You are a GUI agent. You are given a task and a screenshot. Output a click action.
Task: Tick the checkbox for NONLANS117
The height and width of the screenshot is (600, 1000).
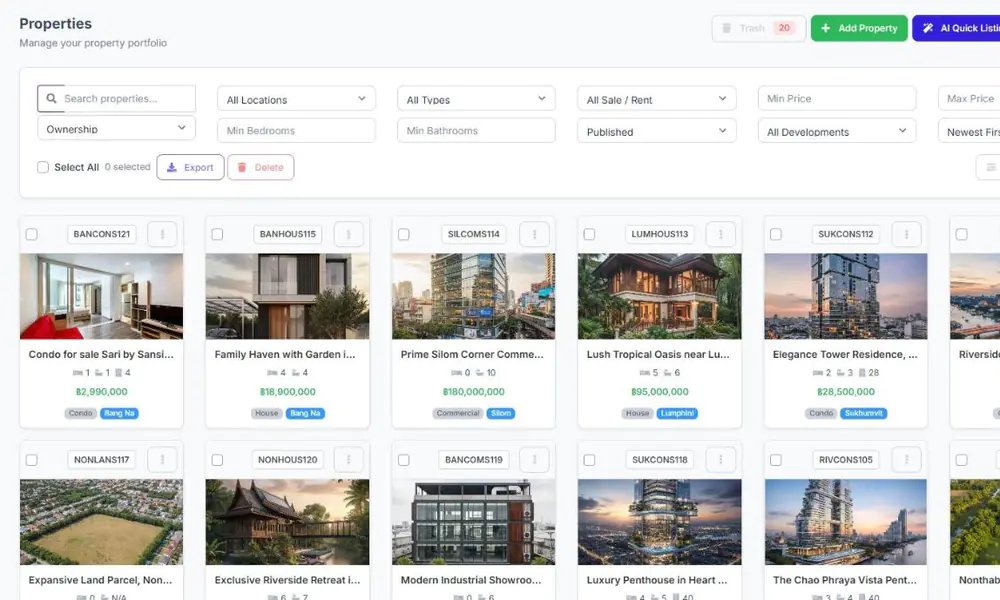pos(31,460)
